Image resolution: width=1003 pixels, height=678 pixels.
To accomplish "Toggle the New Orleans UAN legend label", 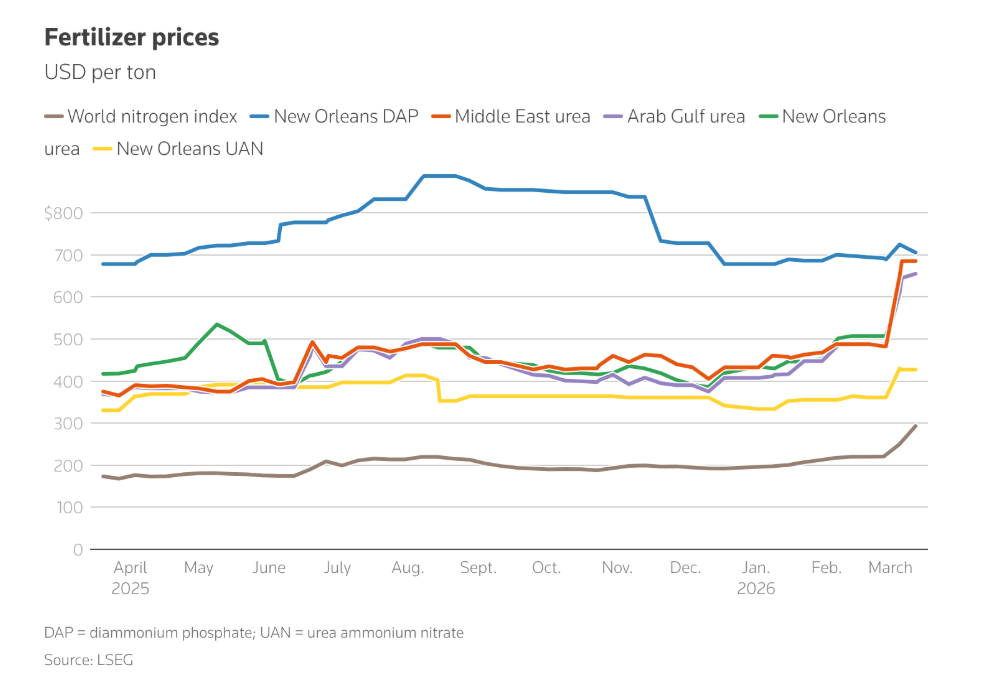I will (190, 149).
